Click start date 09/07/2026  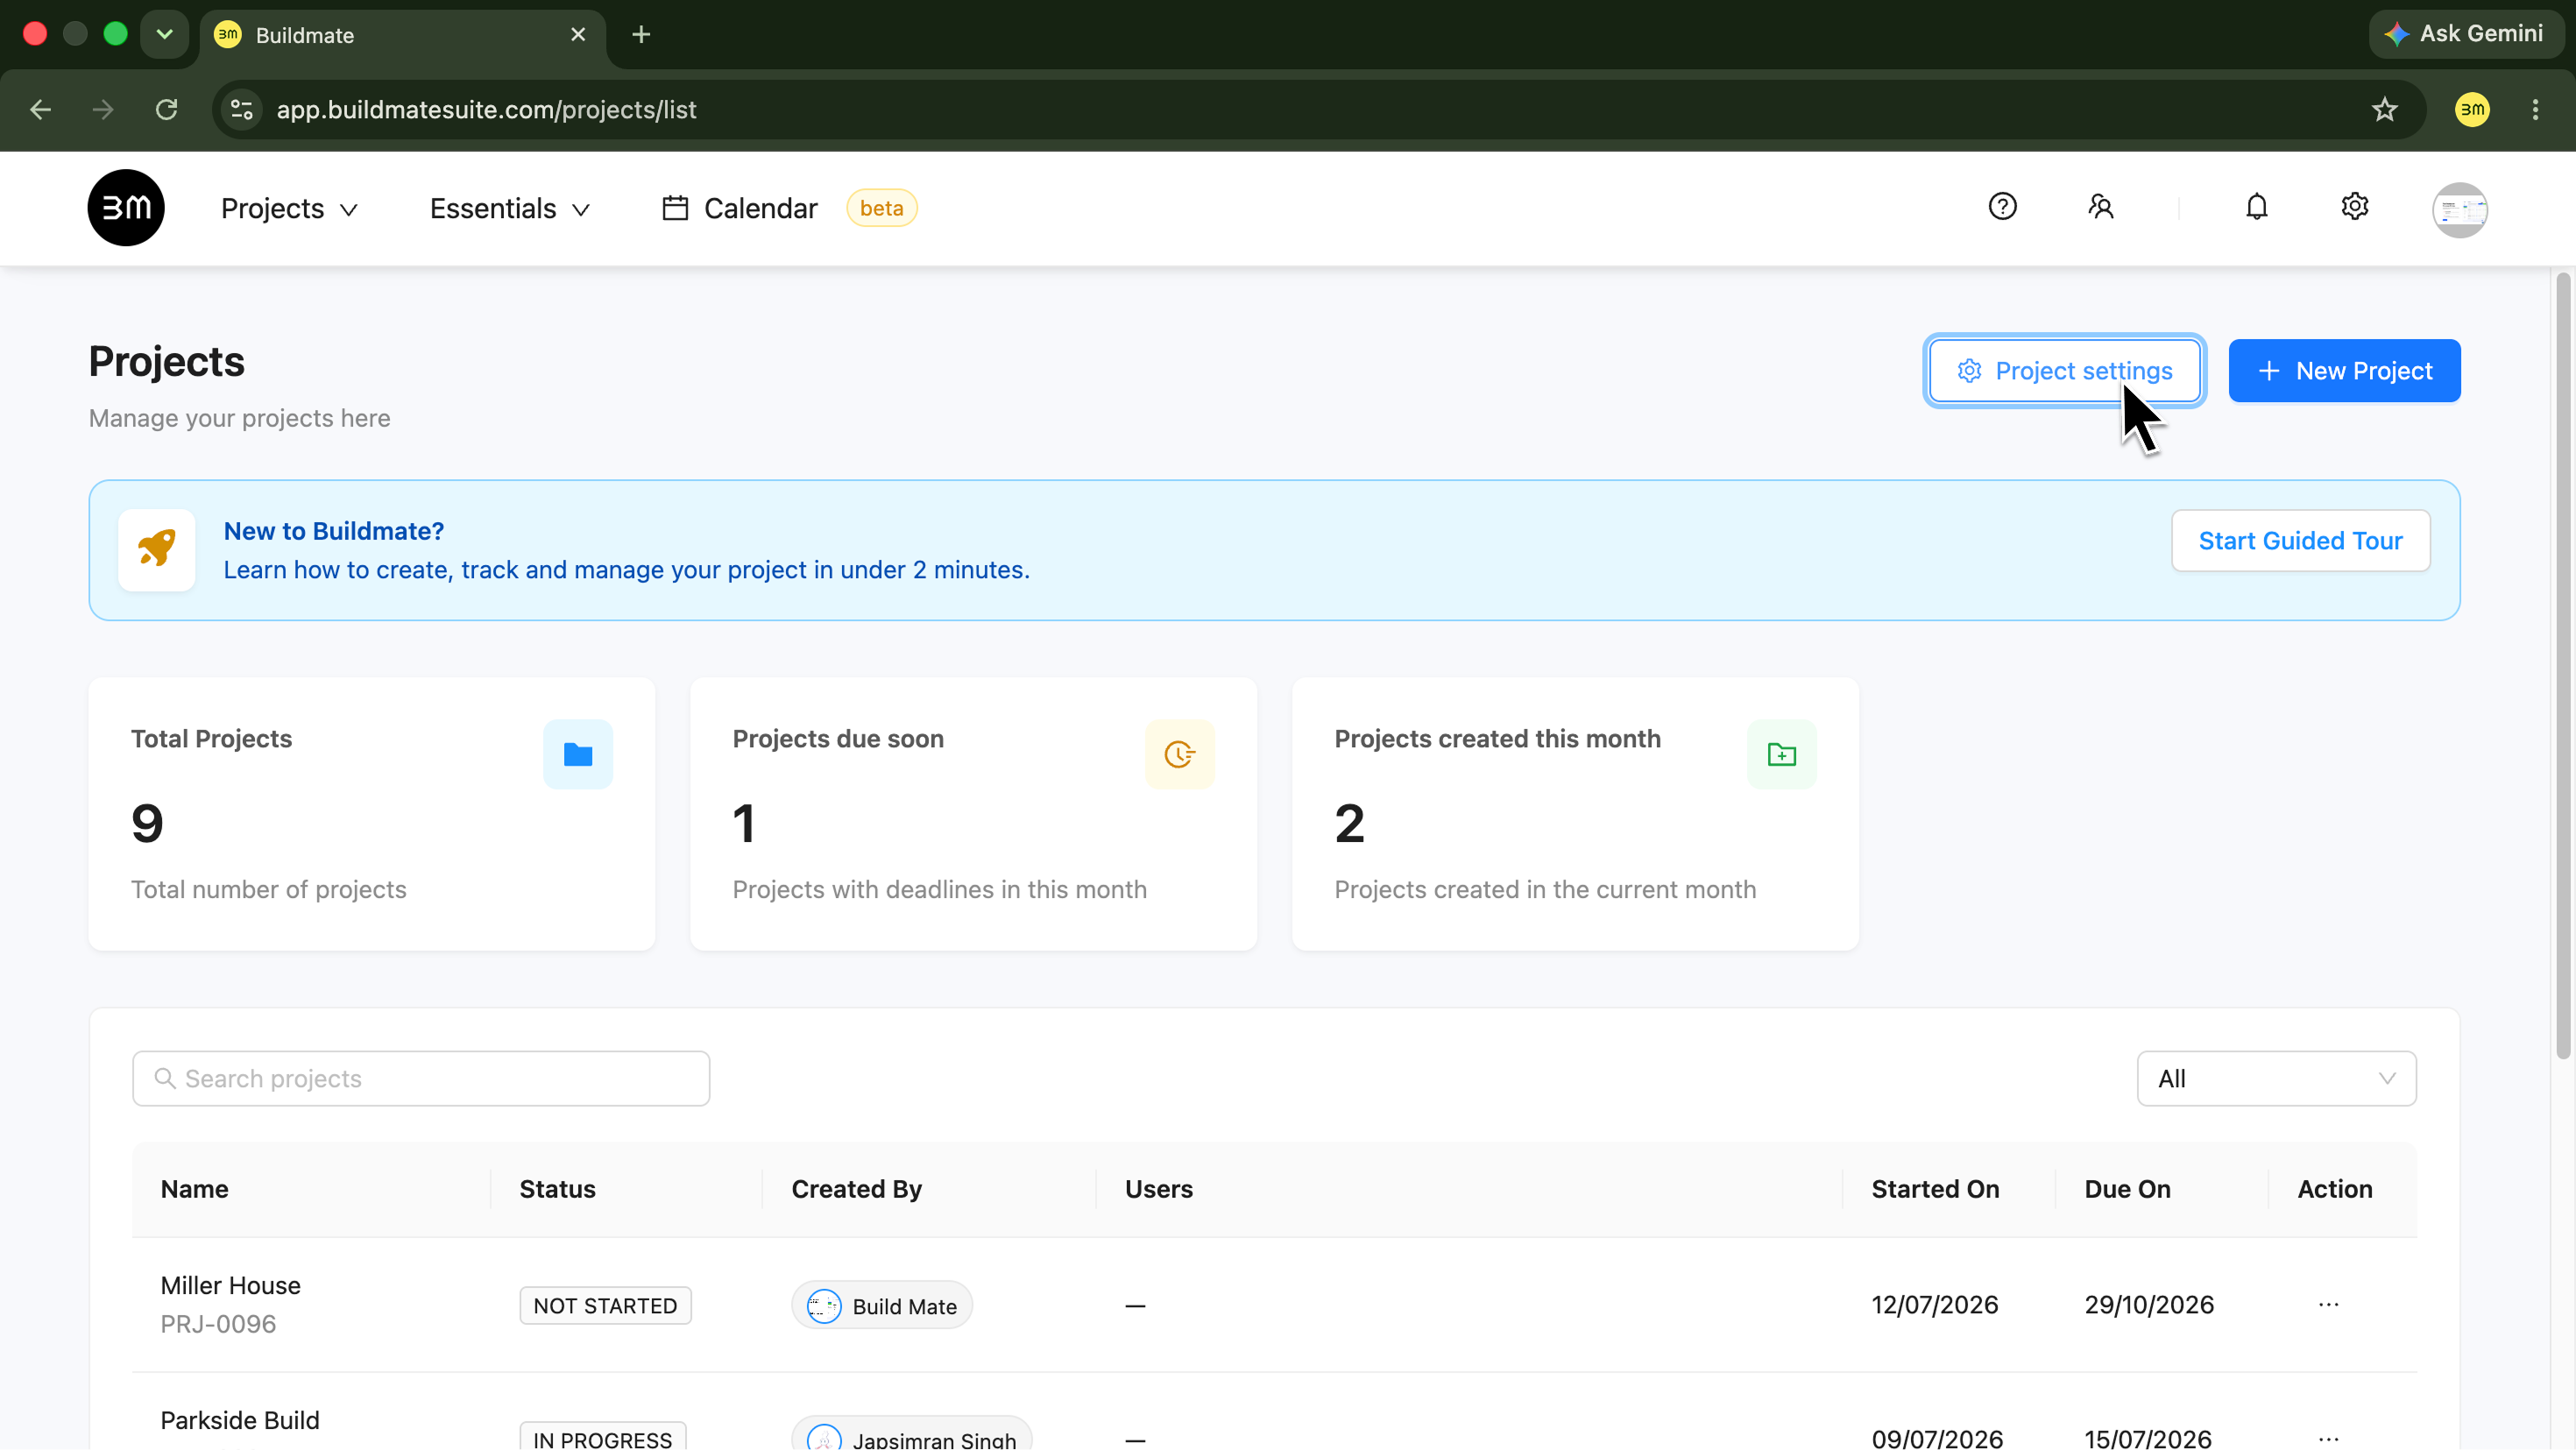tap(1937, 1438)
